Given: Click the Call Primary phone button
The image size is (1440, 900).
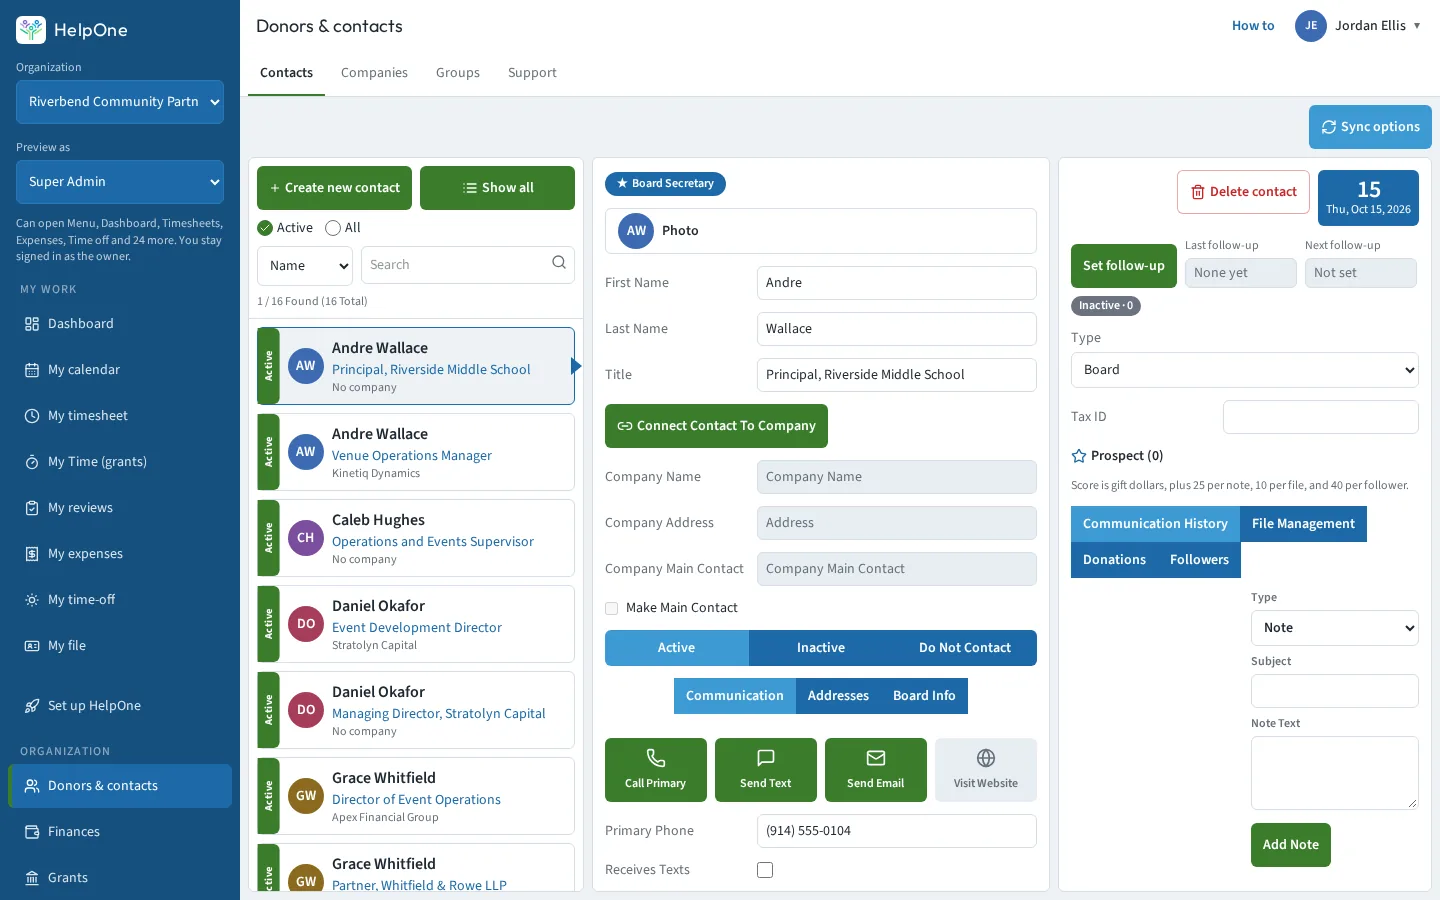Looking at the screenshot, I should tap(656, 770).
